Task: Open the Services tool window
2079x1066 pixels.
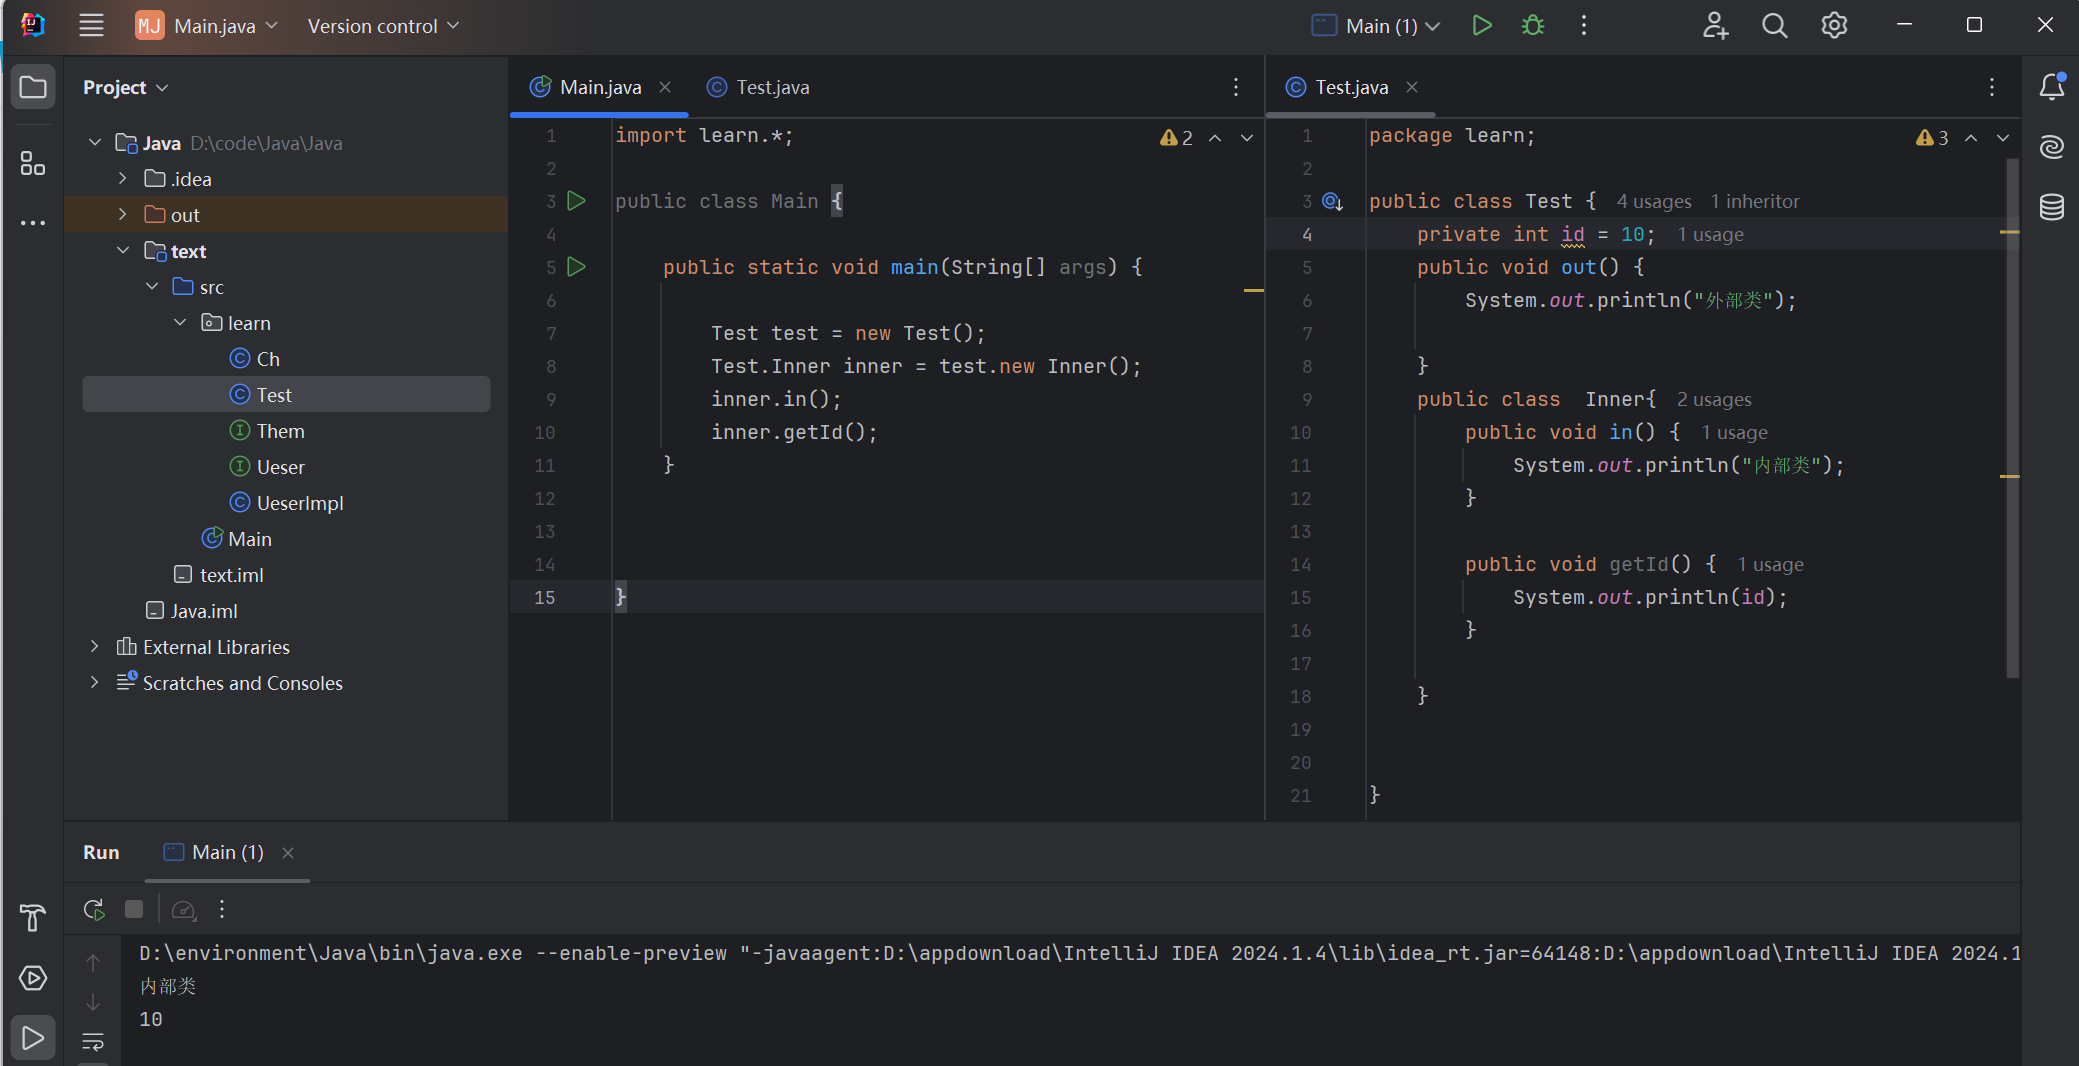Action: 33,977
